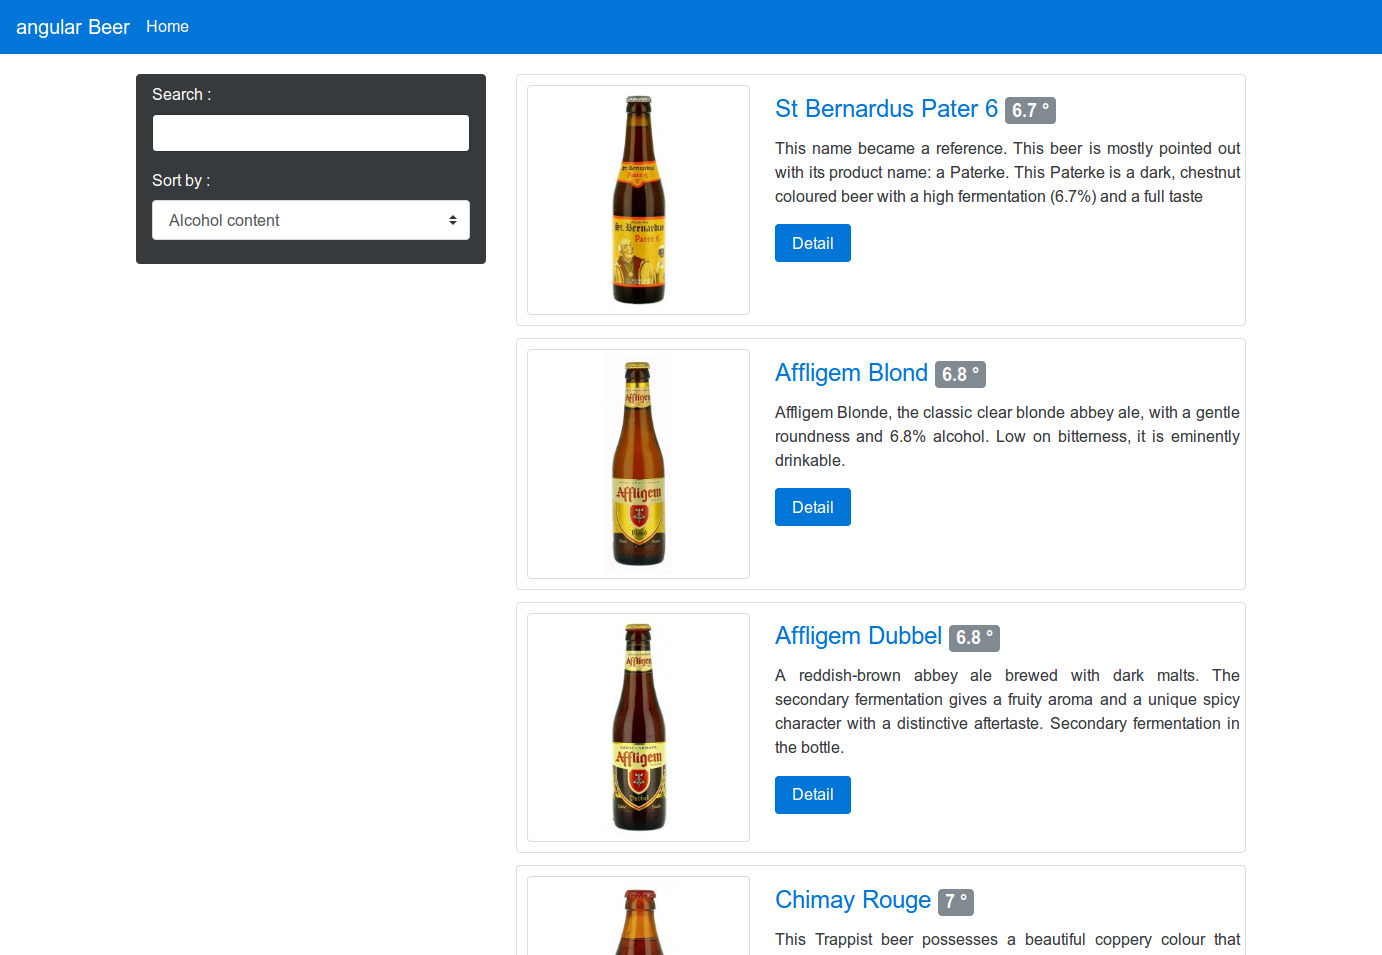Viewport: 1382px width, 955px height.
Task: Open the St Bernardus Pater 6 title link
Action: (886, 109)
